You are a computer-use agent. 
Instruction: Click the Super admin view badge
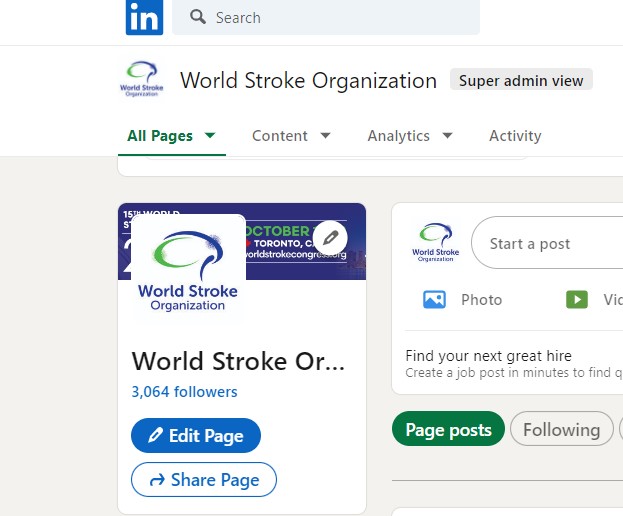[x=521, y=80]
